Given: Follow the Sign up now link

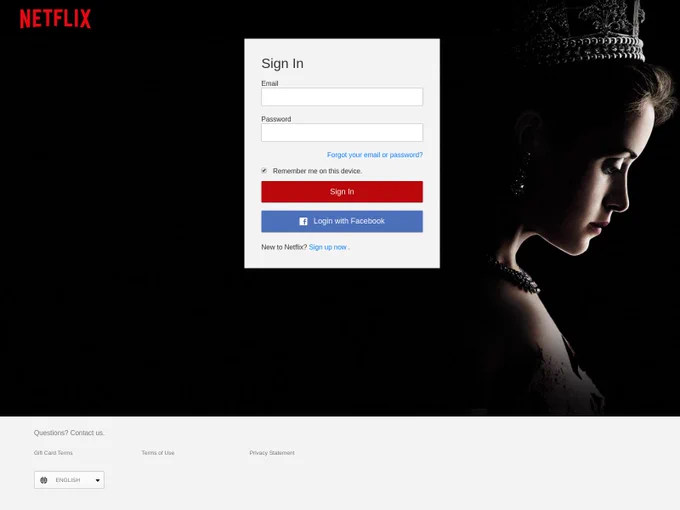Looking at the screenshot, I should click(x=328, y=247).
